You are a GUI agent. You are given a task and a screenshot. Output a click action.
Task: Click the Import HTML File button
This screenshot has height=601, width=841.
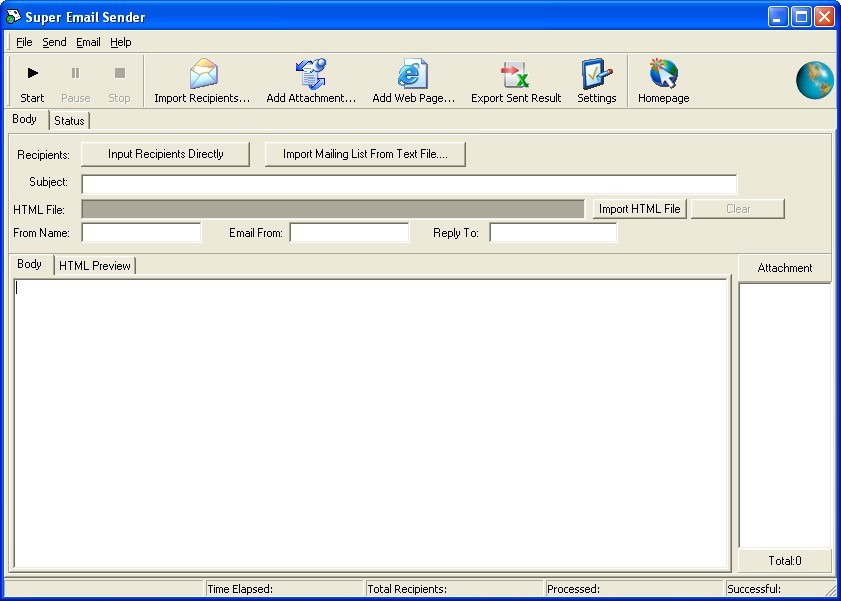tap(639, 209)
